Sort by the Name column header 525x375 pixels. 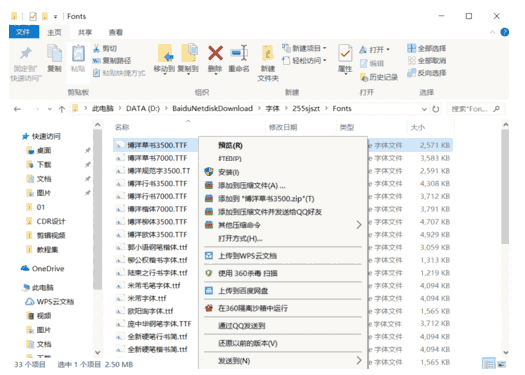pyautogui.click(x=122, y=127)
